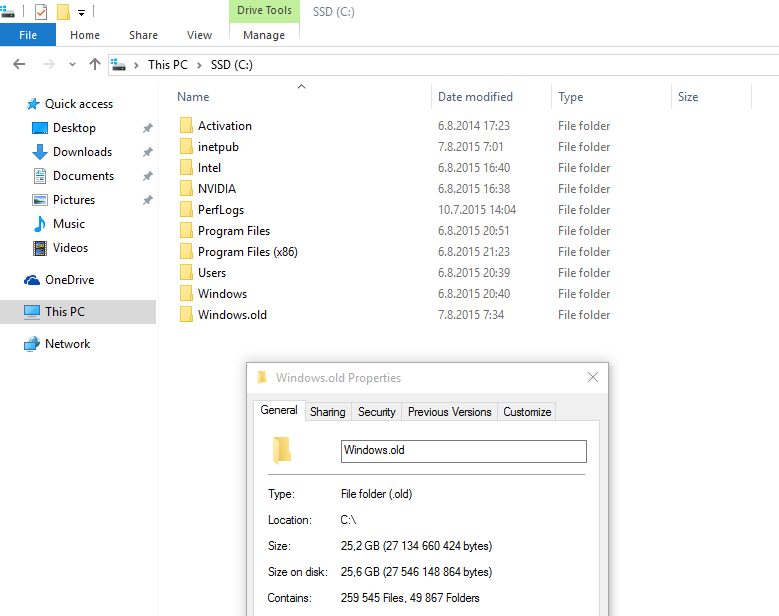Click the pin icon next to Desktop
Screen dimensions: 779x616
[148, 128]
